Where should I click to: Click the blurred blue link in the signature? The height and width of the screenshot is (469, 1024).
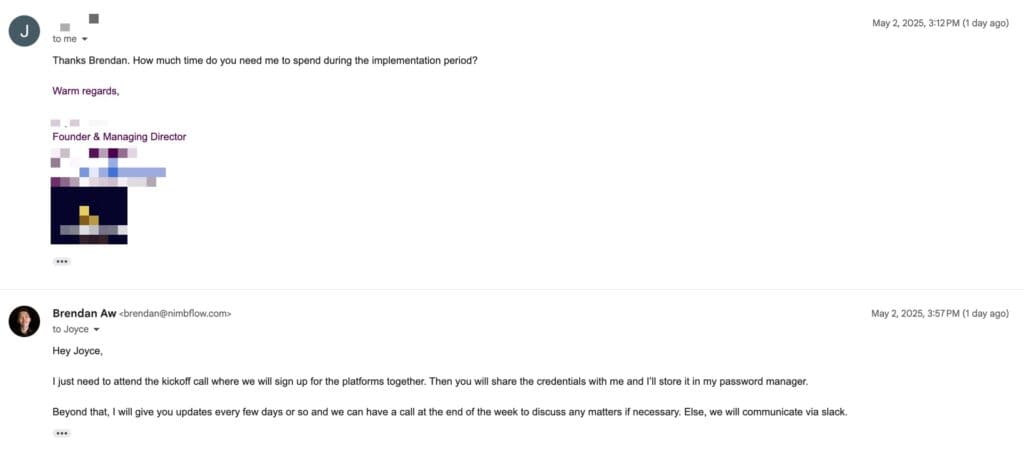click(x=125, y=172)
